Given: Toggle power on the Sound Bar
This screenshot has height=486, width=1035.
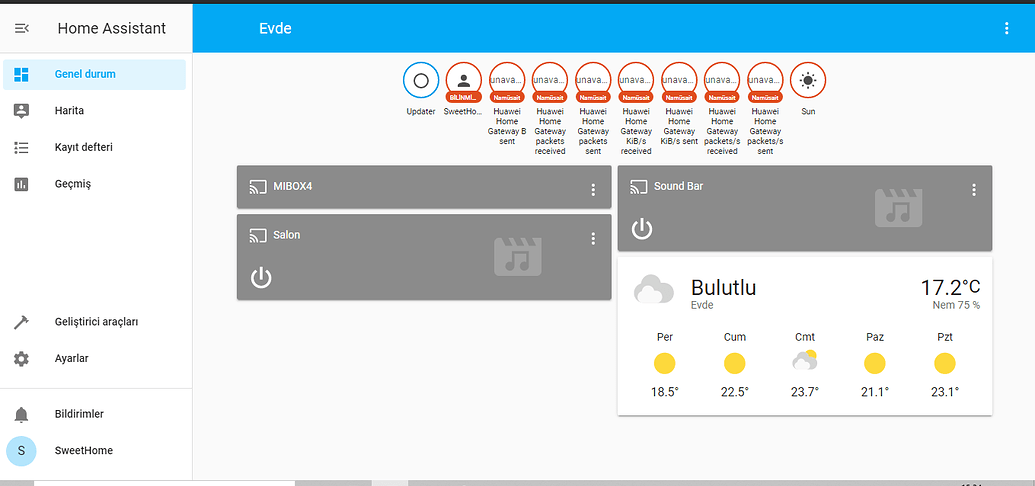Looking at the screenshot, I should click(x=642, y=229).
